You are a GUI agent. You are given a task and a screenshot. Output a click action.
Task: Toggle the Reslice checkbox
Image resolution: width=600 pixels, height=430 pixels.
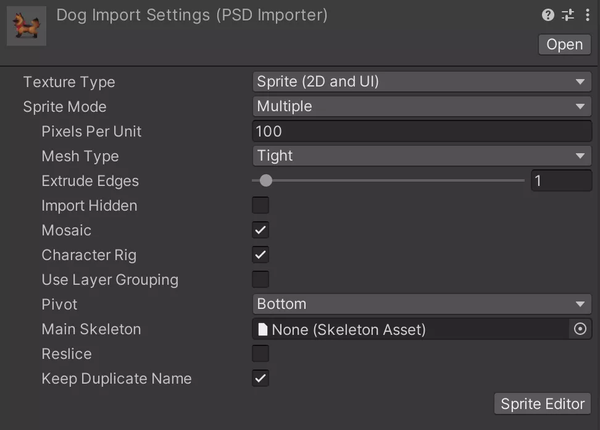tap(261, 354)
